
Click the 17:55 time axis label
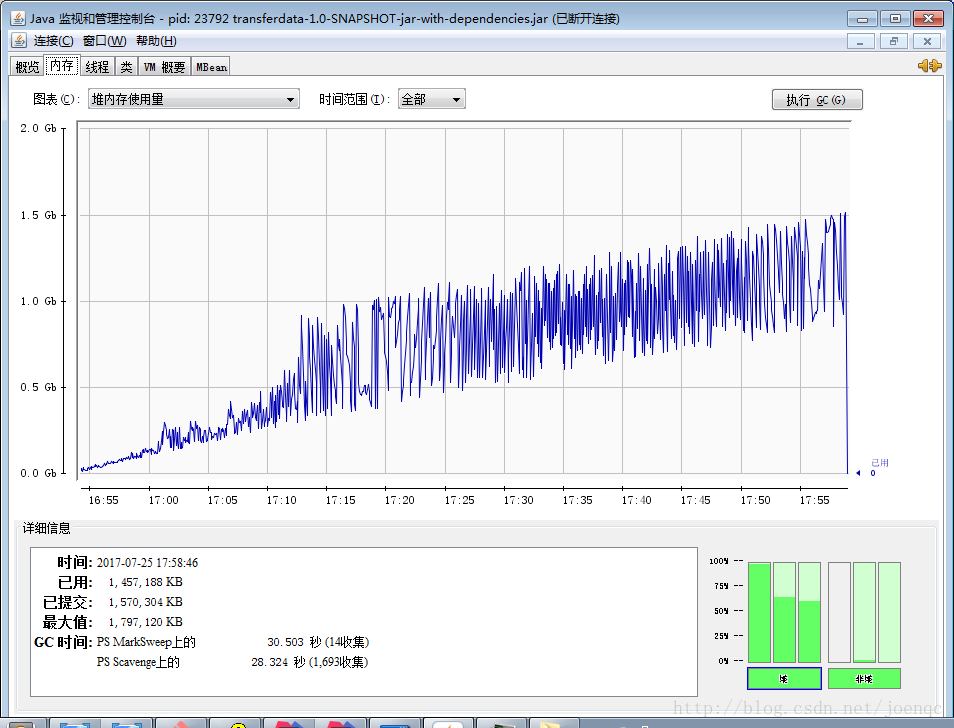(814, 500)
